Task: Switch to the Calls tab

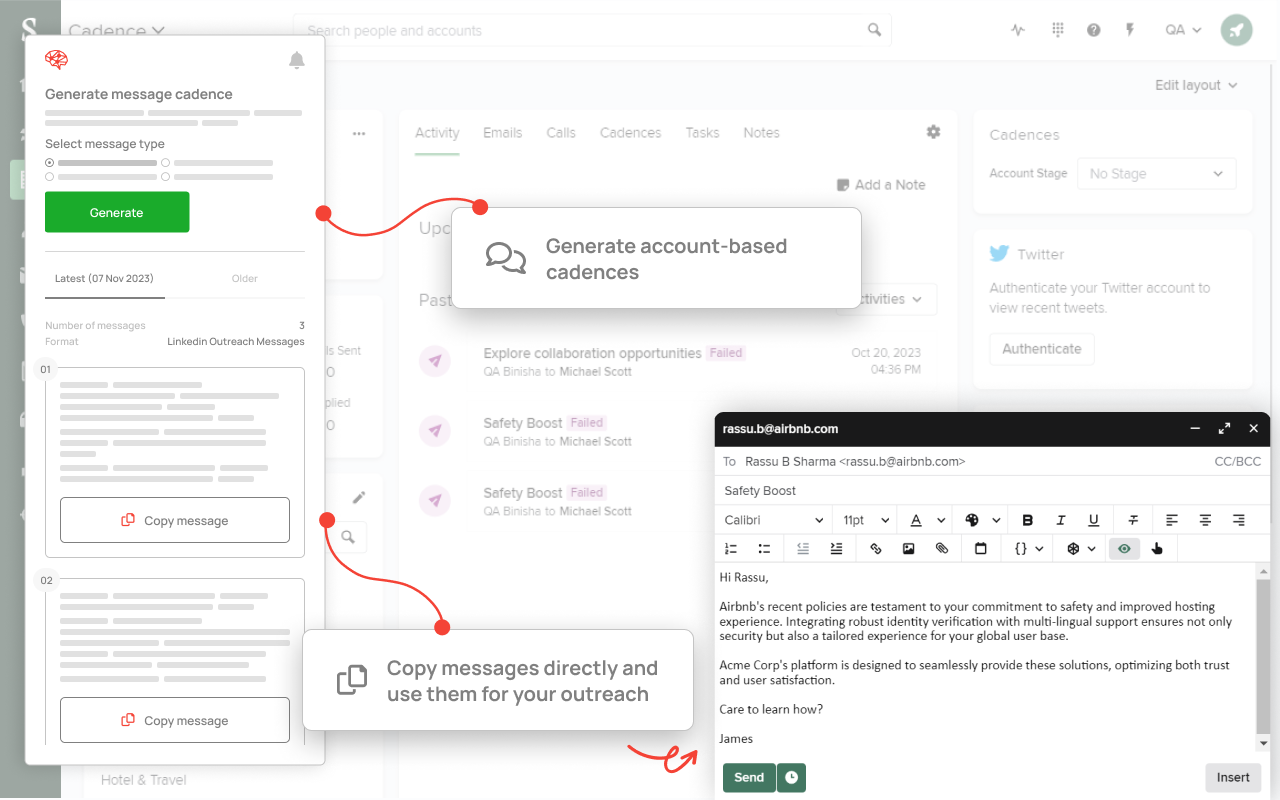Action: tap(561, 133)
